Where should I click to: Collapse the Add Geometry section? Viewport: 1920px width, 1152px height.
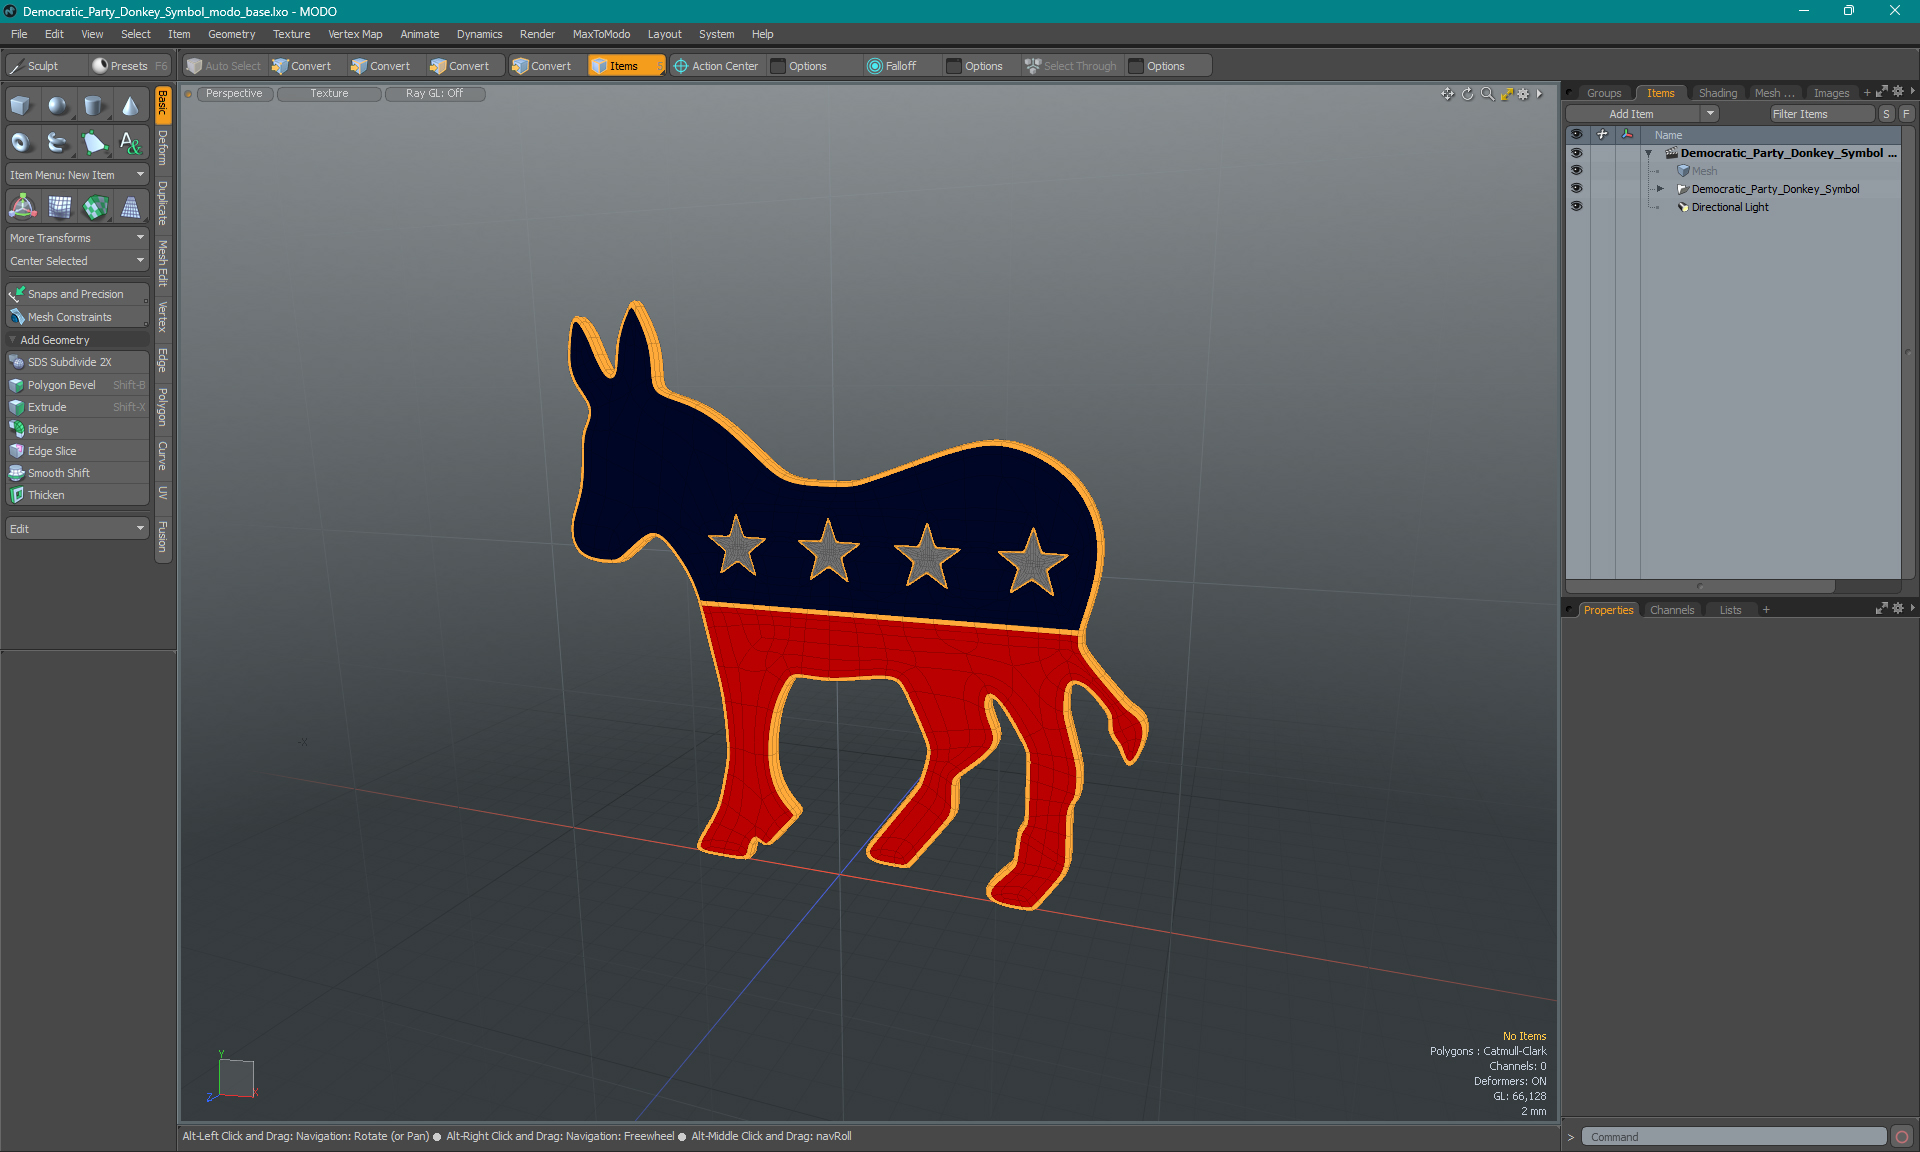[13, 340]
